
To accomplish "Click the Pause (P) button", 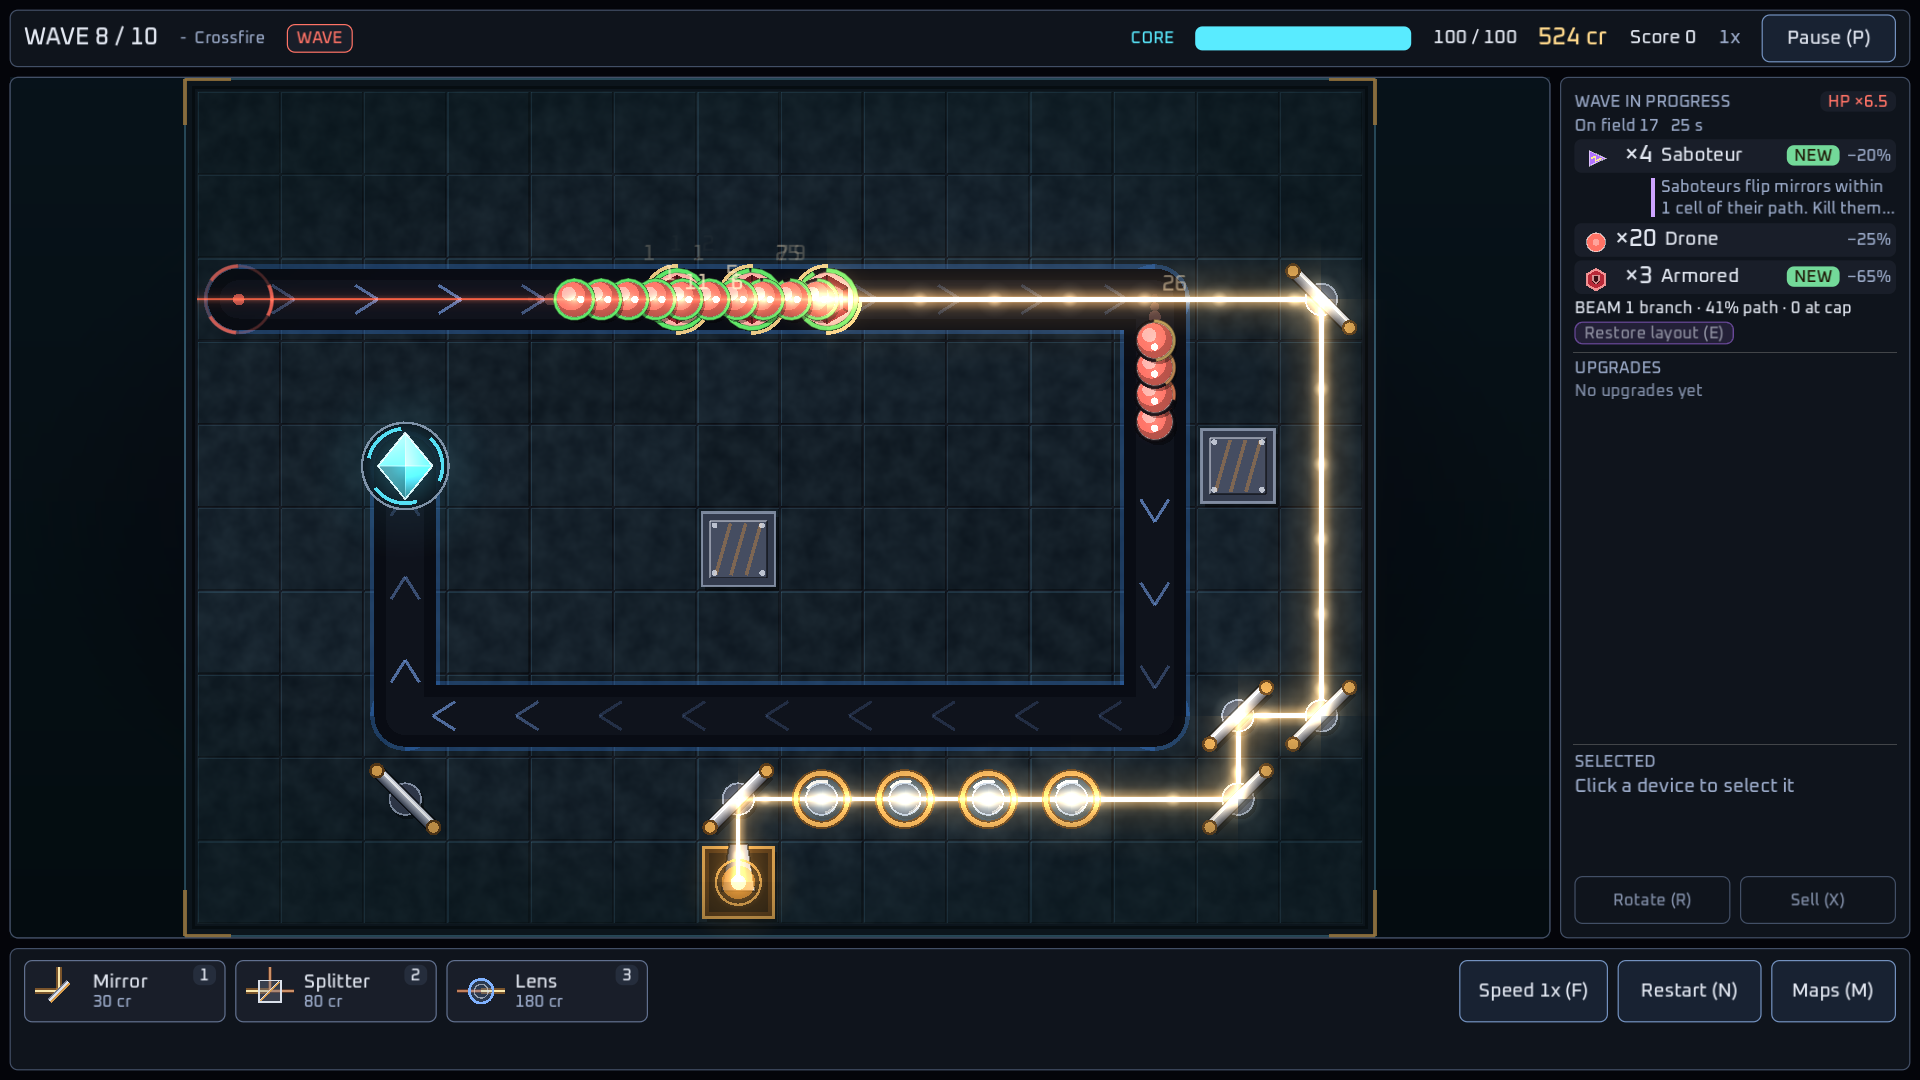I will pyautogui.click(x=1828, y=38).
